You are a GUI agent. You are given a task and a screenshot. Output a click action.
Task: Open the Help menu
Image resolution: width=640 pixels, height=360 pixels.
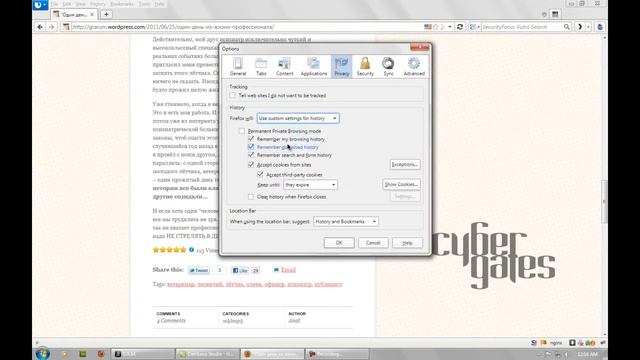coord(159,4)
